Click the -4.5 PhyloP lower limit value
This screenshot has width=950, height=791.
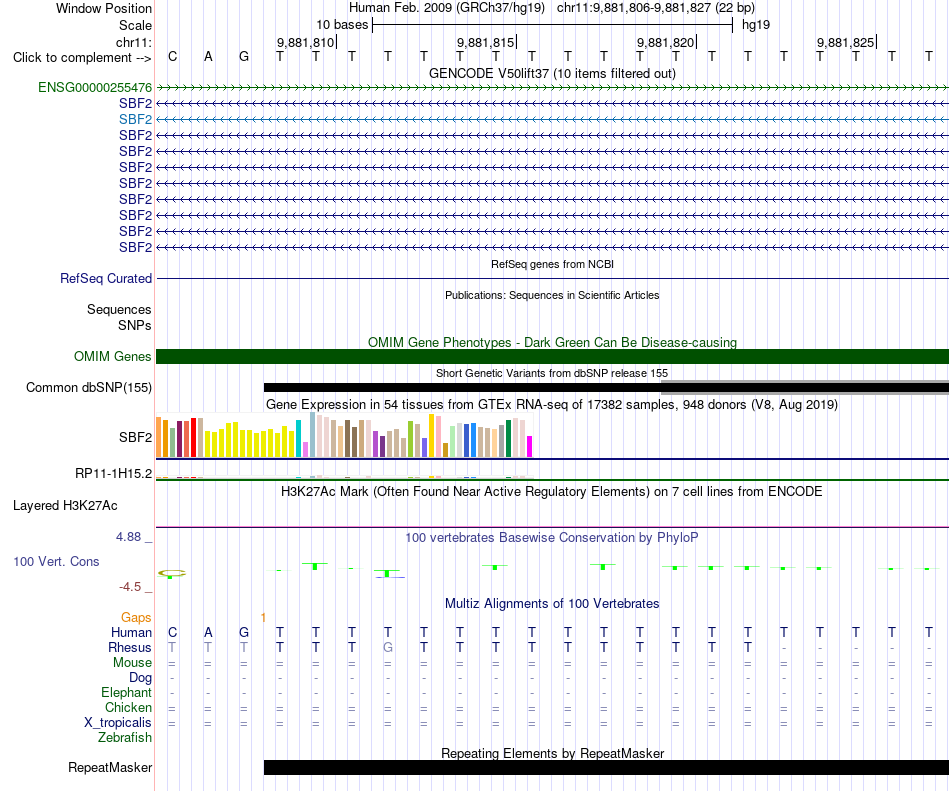point(130,586)
